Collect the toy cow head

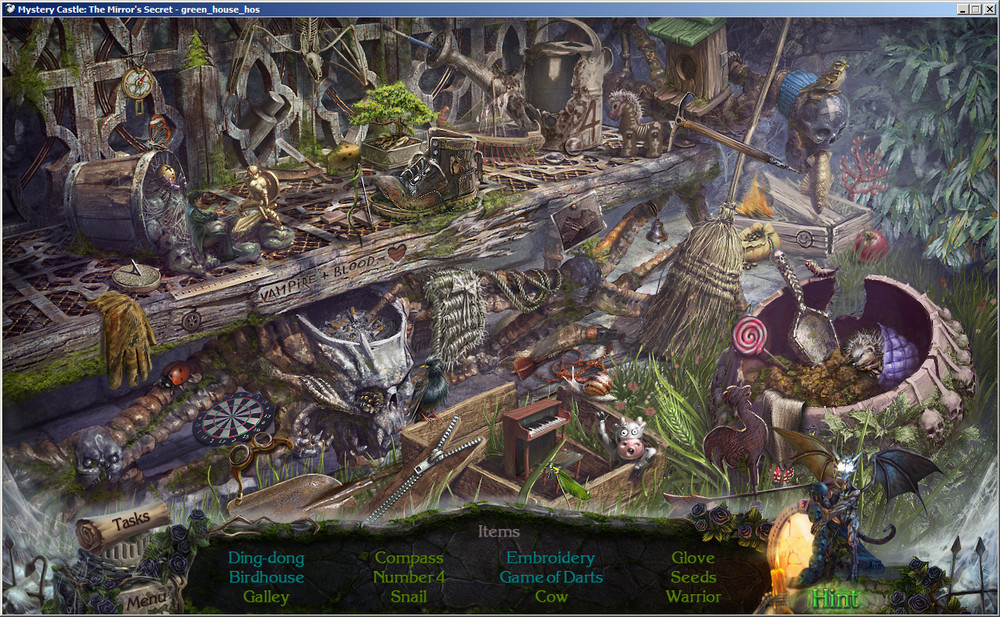point(629,439)
